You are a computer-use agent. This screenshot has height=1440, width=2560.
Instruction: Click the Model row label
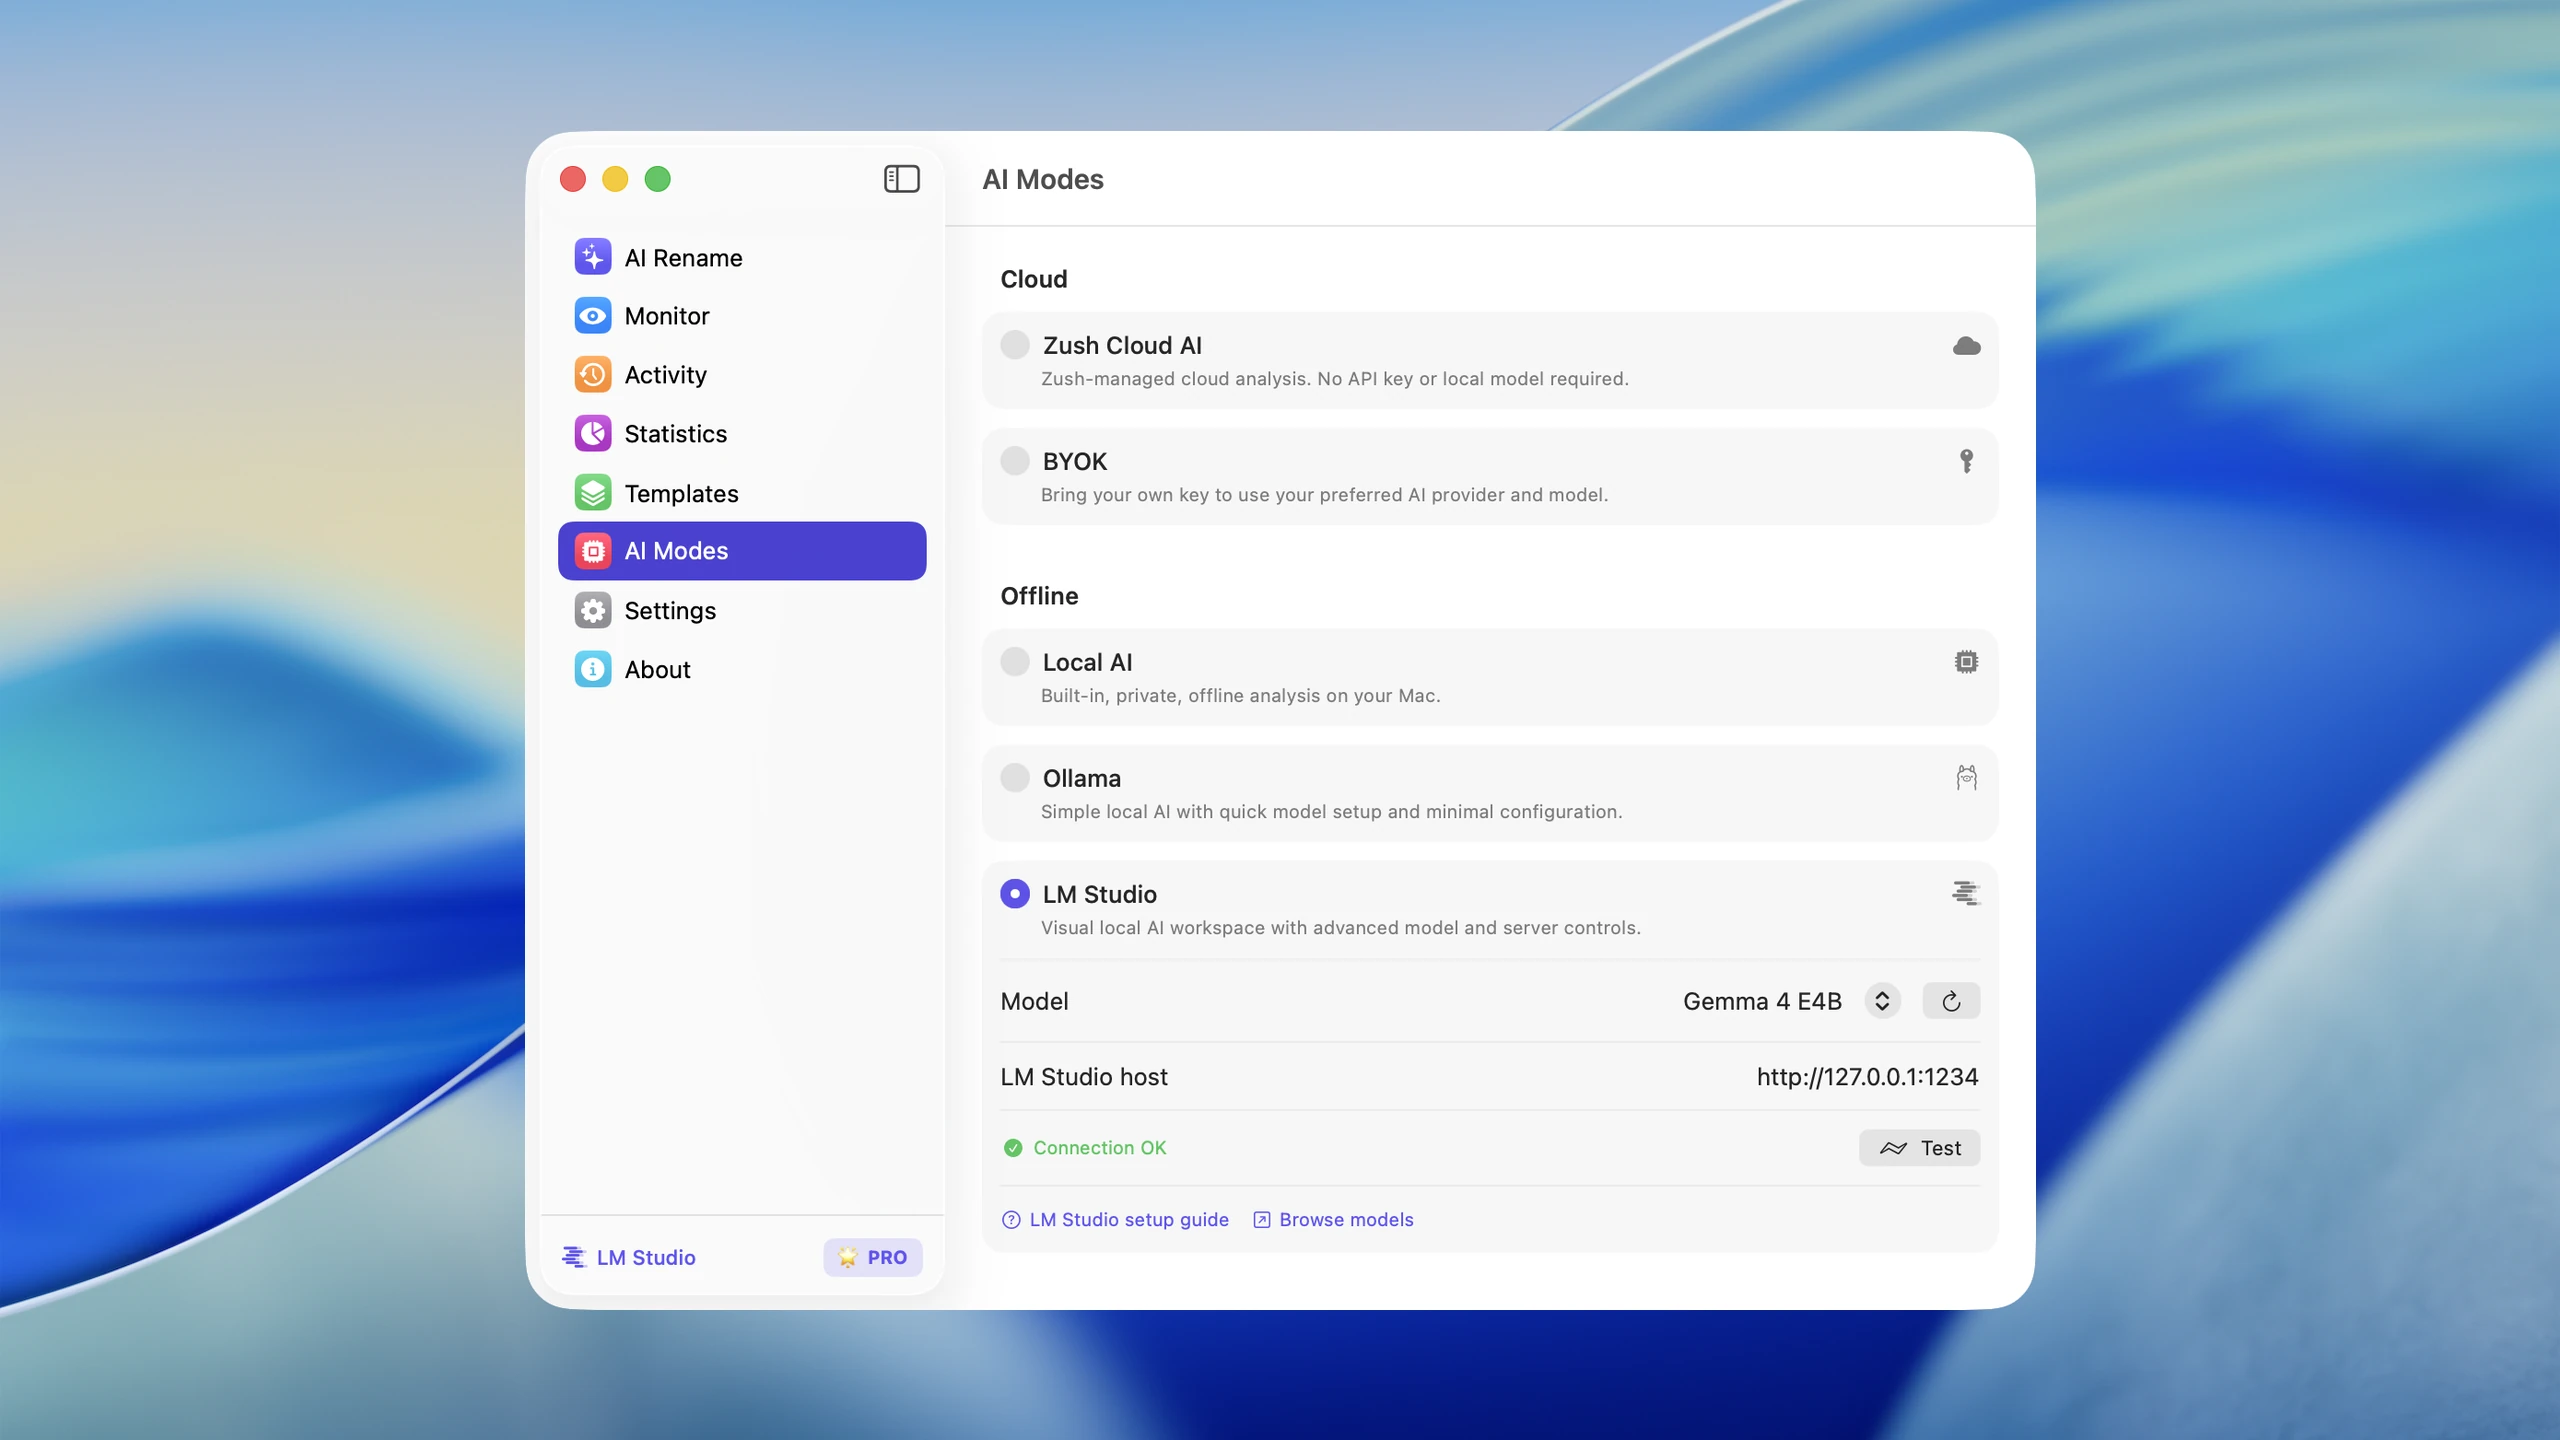coord(1034,1001)
